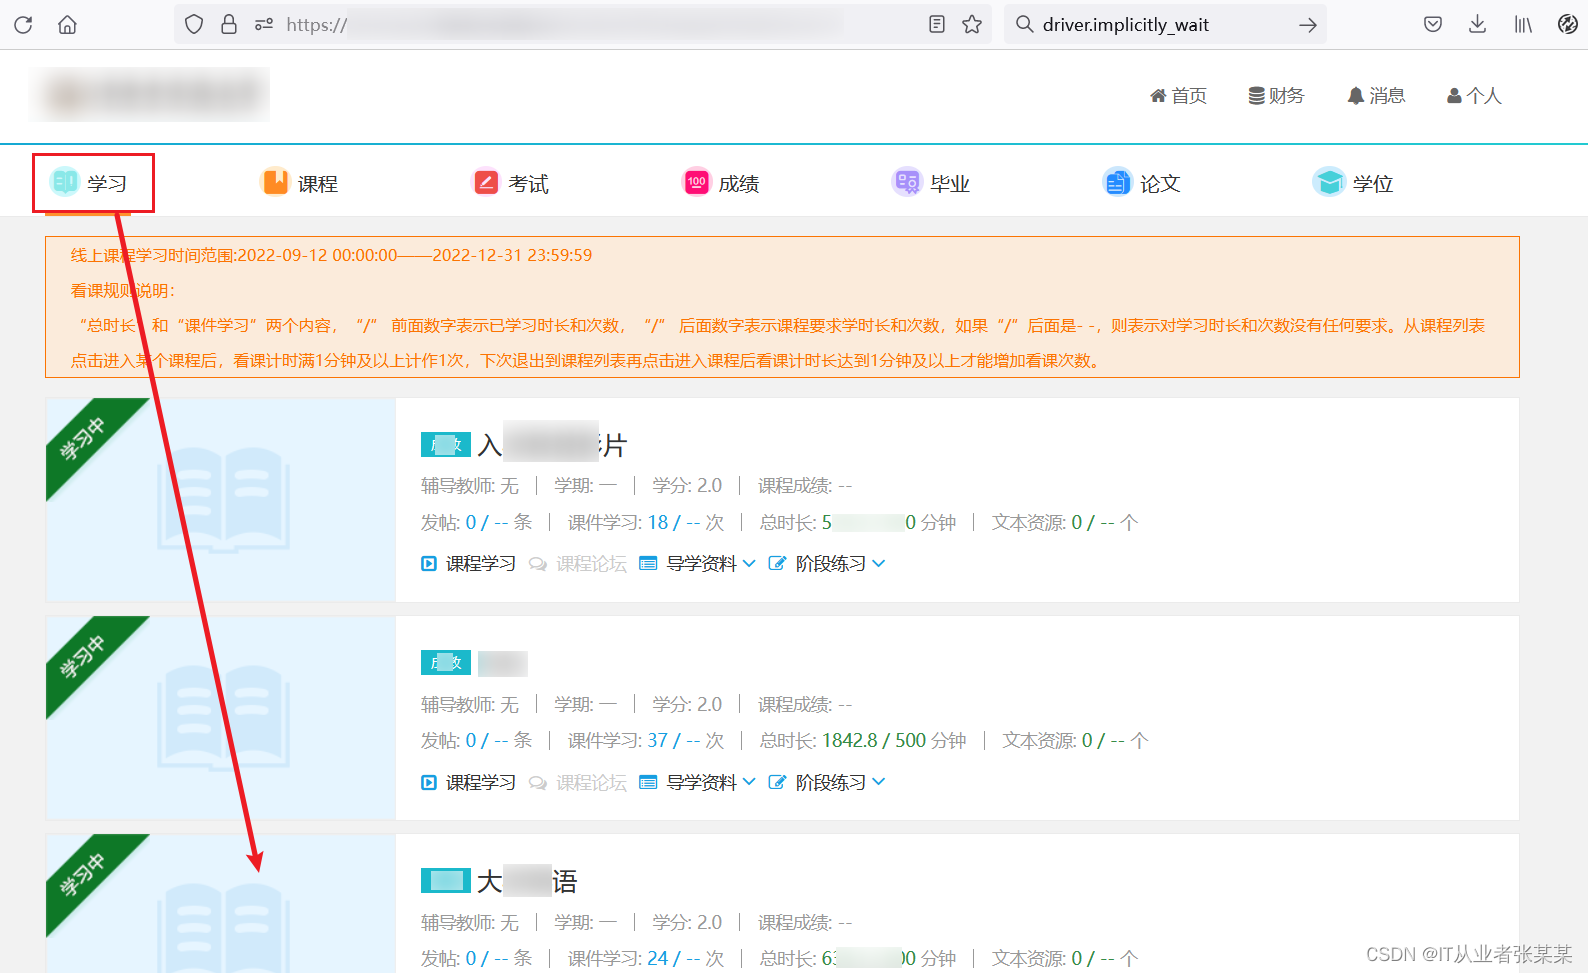The image size is (1588, 973).
Task: Switch to the 课程 tab
Action: click(299, 183)
